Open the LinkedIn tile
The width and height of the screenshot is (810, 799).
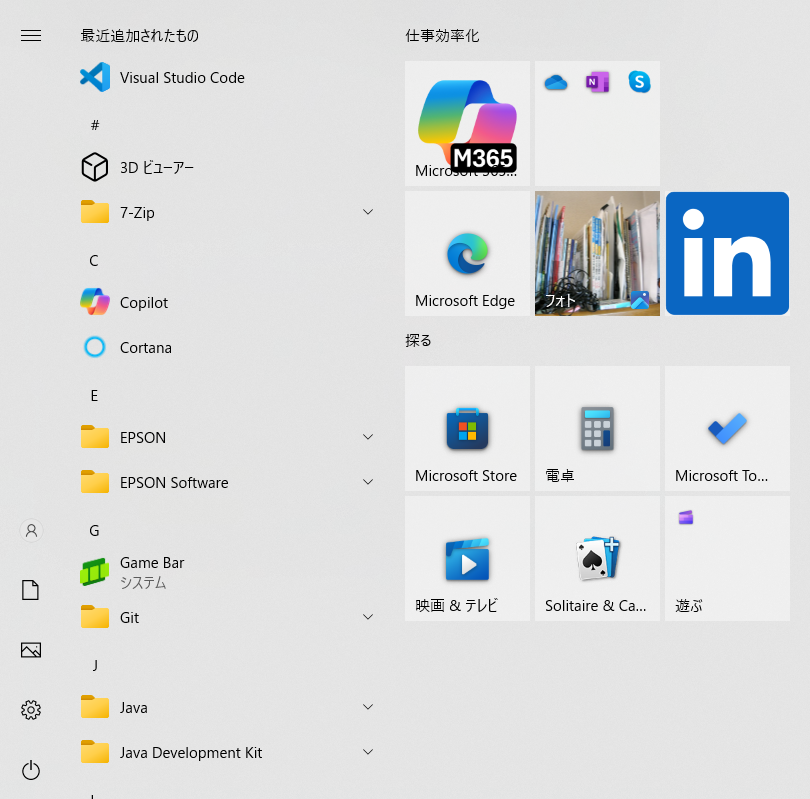coord(727,254)
